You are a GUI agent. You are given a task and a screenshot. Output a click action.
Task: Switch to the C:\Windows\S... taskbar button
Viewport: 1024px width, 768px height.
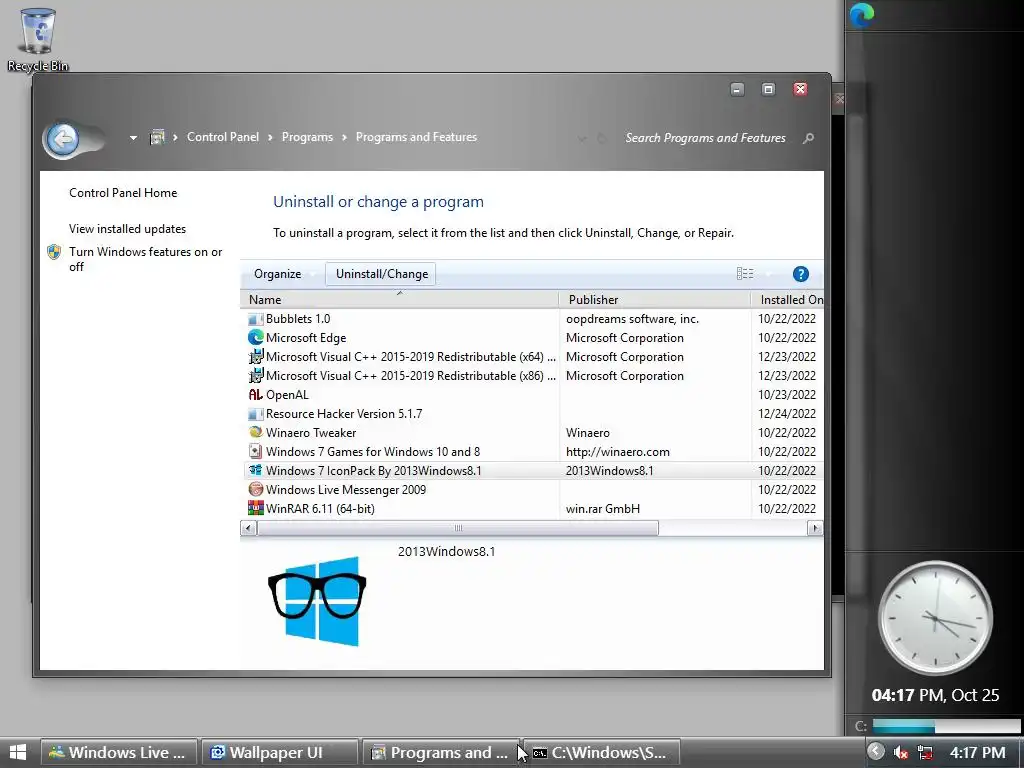point(601,752)
